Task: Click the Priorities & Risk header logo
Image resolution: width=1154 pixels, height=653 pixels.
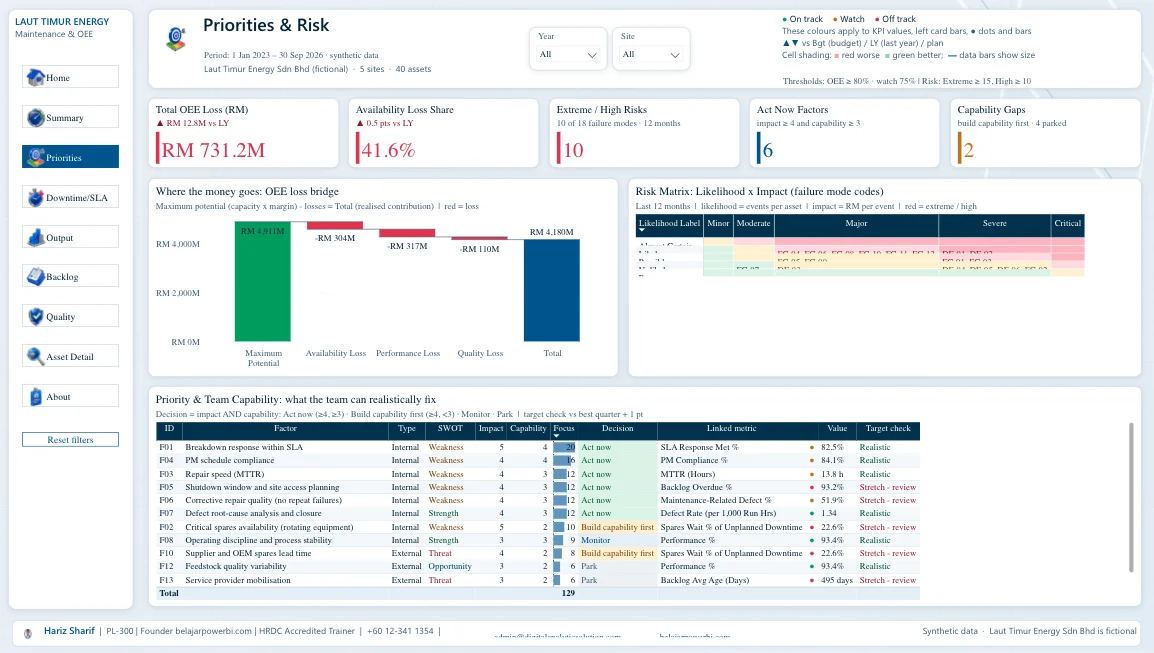Action: coord(175,39)
